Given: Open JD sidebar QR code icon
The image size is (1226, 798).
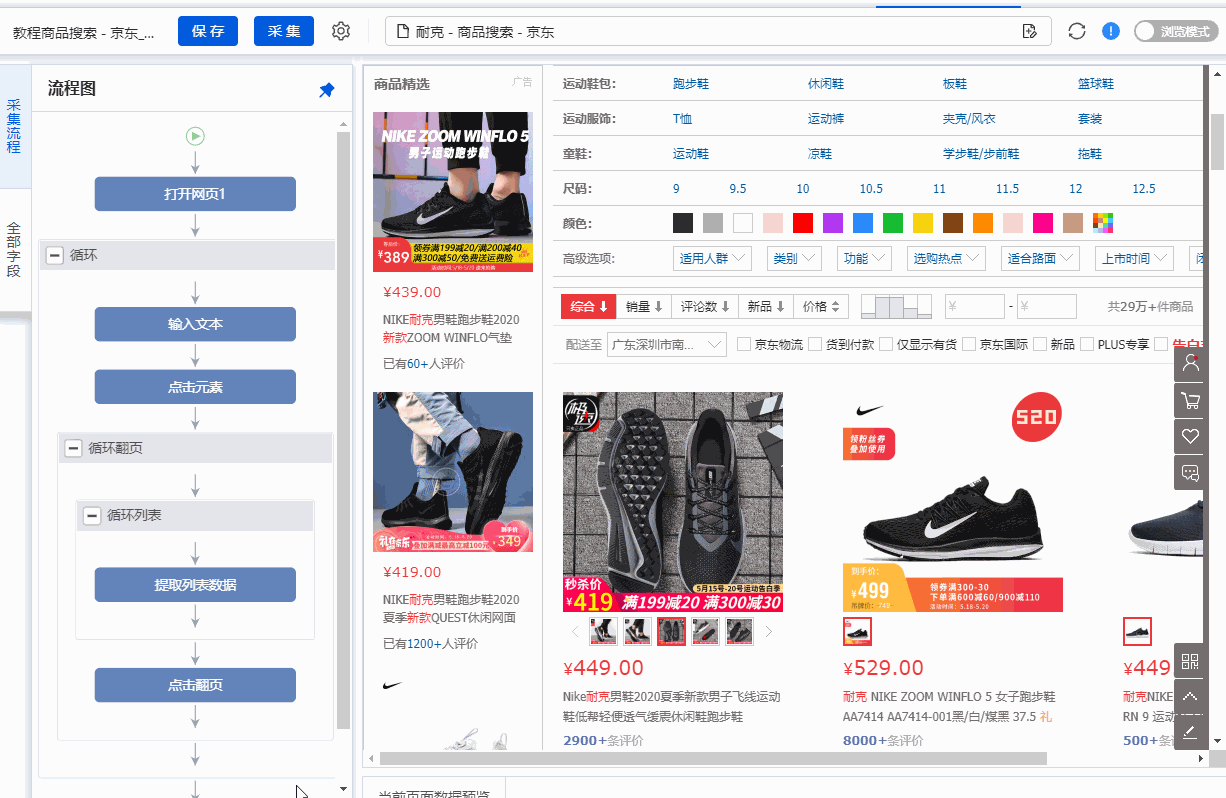Looking at the screenshot, I should click(1190, 661).
